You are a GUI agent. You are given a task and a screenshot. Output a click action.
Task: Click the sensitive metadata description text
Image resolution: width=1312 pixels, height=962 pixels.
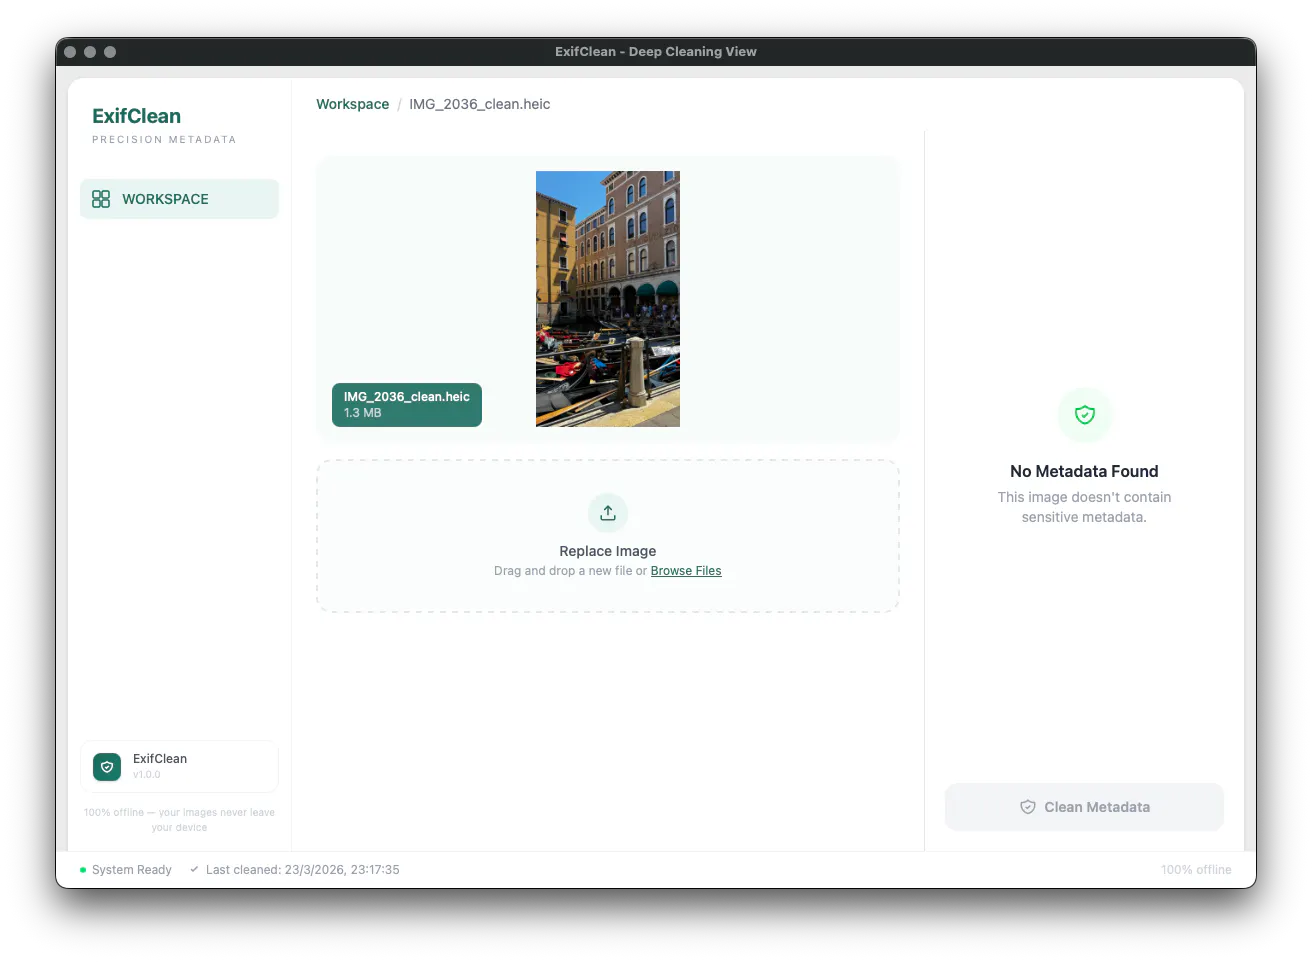coord(1084,507)
